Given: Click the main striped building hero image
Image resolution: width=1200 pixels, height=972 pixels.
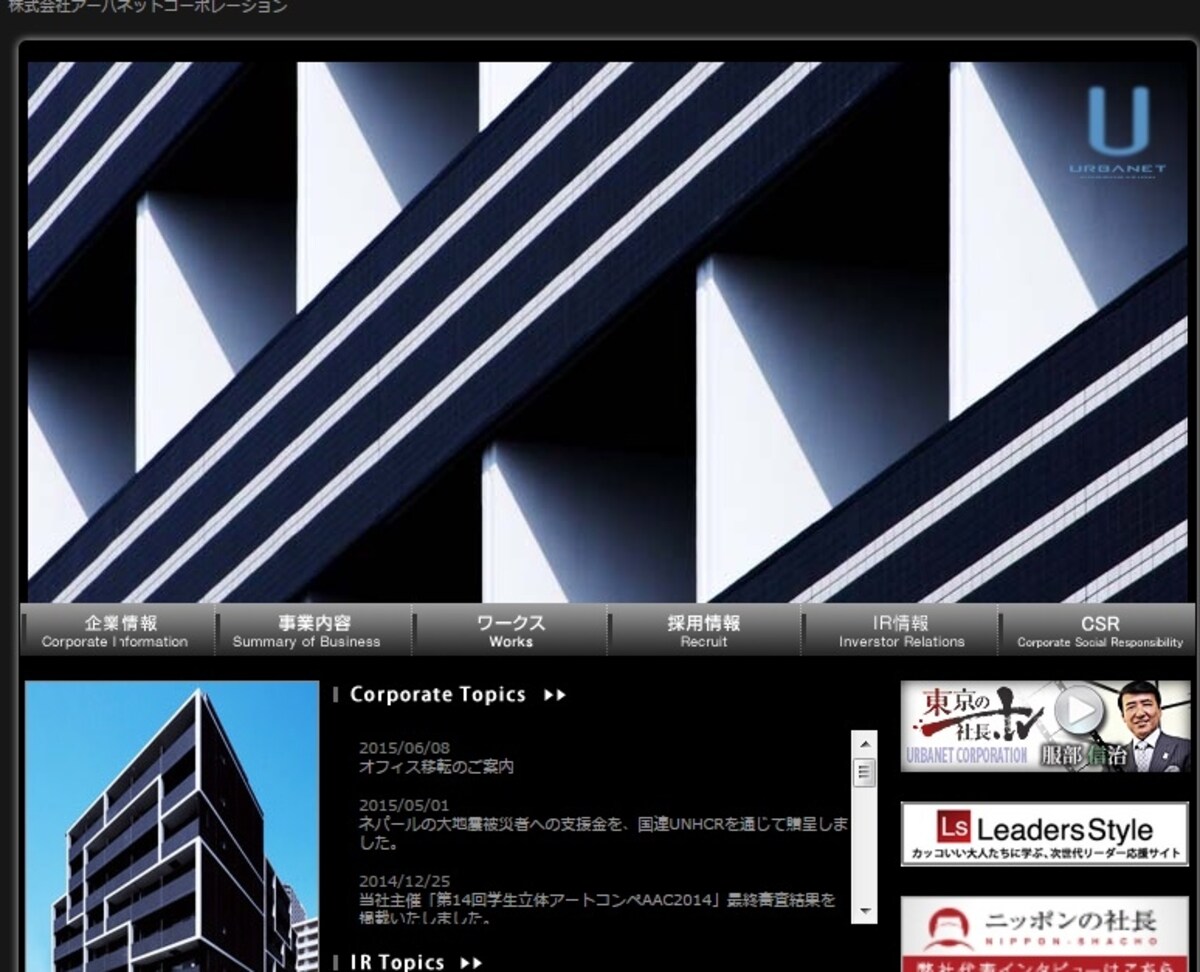Looking at the screenshot, I should [x=607, y=332].
